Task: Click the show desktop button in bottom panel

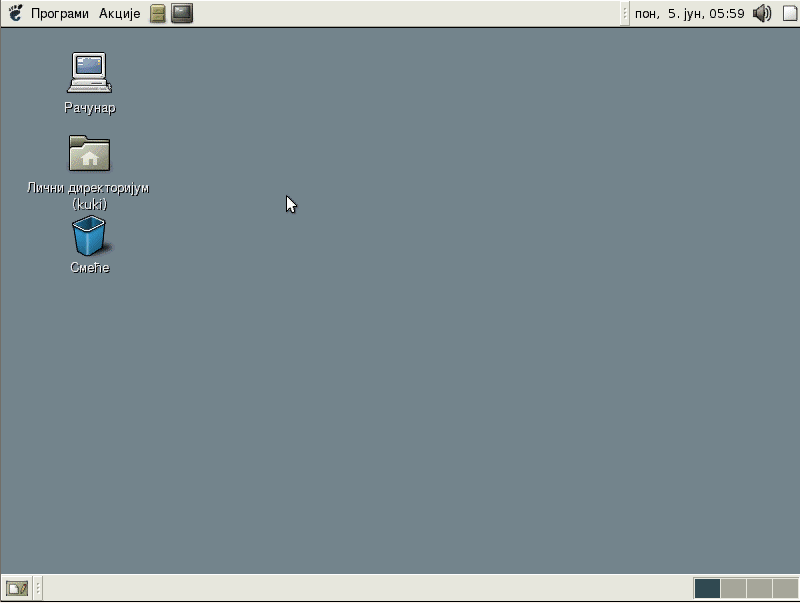Action: point(17,589)
